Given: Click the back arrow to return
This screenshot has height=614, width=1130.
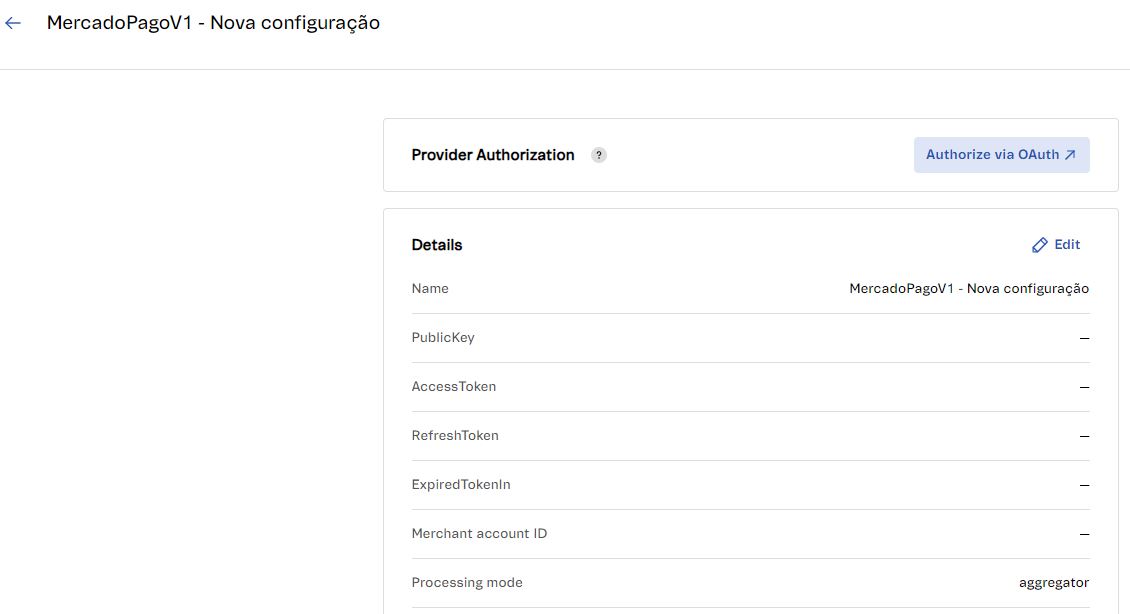Looking at the screenshot, I should [x=12, y=22].
